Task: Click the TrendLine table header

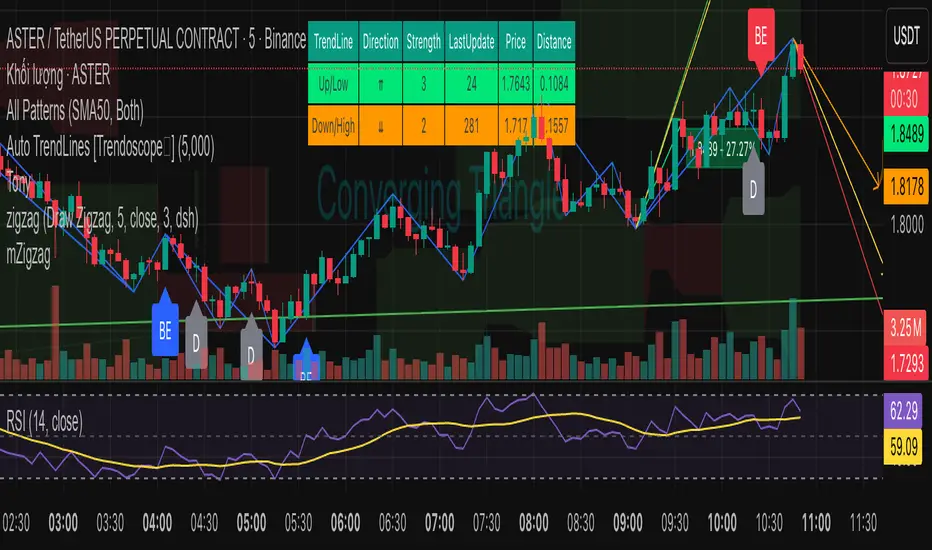Action: [x=333, y=42]
